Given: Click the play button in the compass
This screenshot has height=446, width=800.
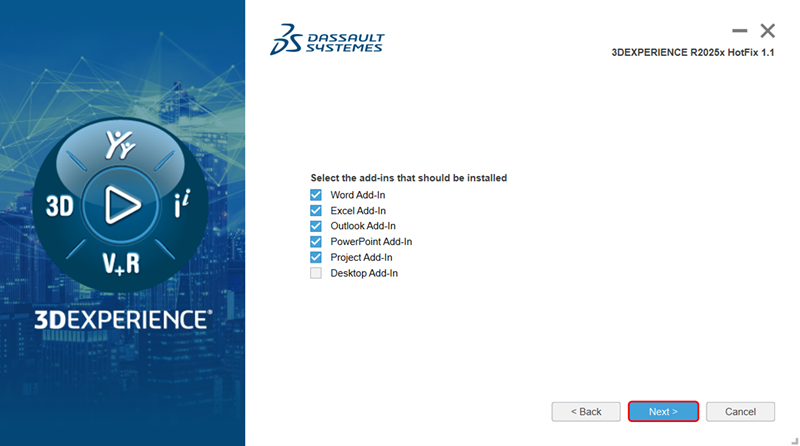Looking at the screenshot, I should point(122,205).
